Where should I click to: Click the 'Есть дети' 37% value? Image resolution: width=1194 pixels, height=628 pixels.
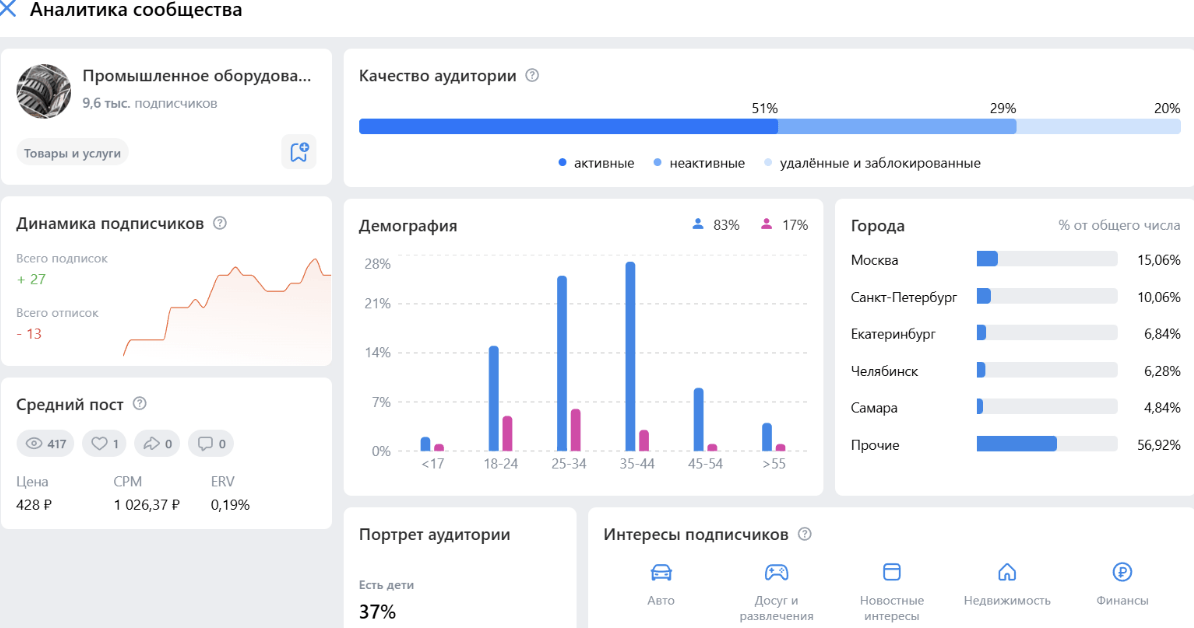point(377,611)
